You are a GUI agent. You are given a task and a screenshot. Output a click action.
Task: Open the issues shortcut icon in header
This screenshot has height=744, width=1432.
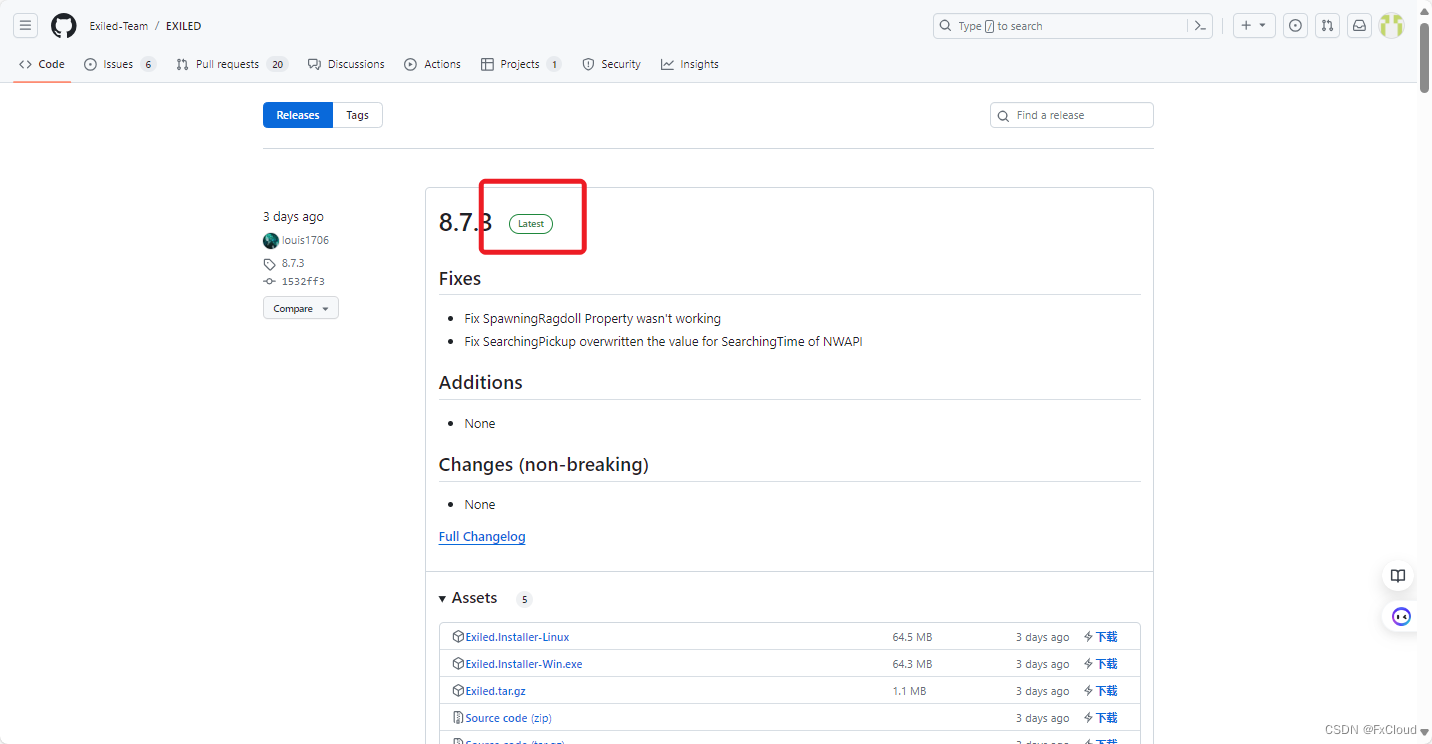pyautogui.click(x=1296, y=26)
